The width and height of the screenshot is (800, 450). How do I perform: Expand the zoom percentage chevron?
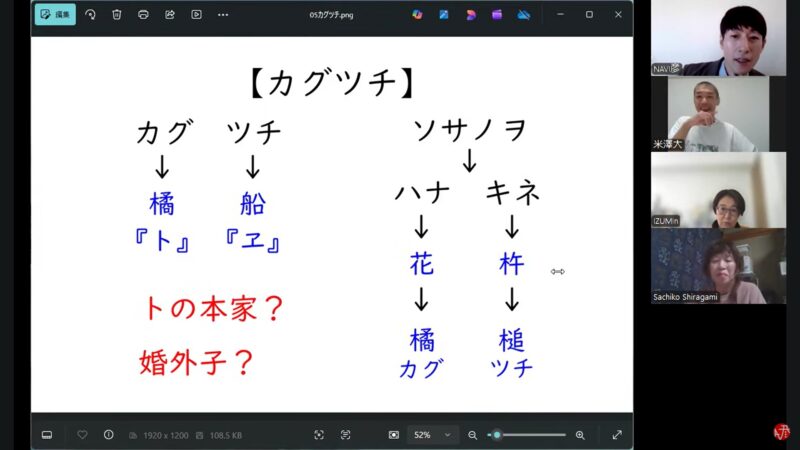(x=447, y=435)
